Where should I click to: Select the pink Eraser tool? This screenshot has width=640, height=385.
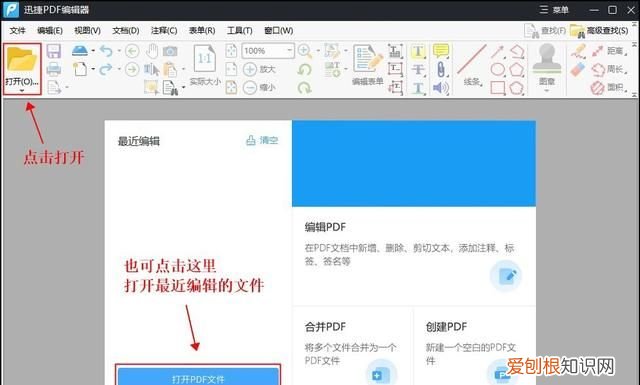[578, 70]
